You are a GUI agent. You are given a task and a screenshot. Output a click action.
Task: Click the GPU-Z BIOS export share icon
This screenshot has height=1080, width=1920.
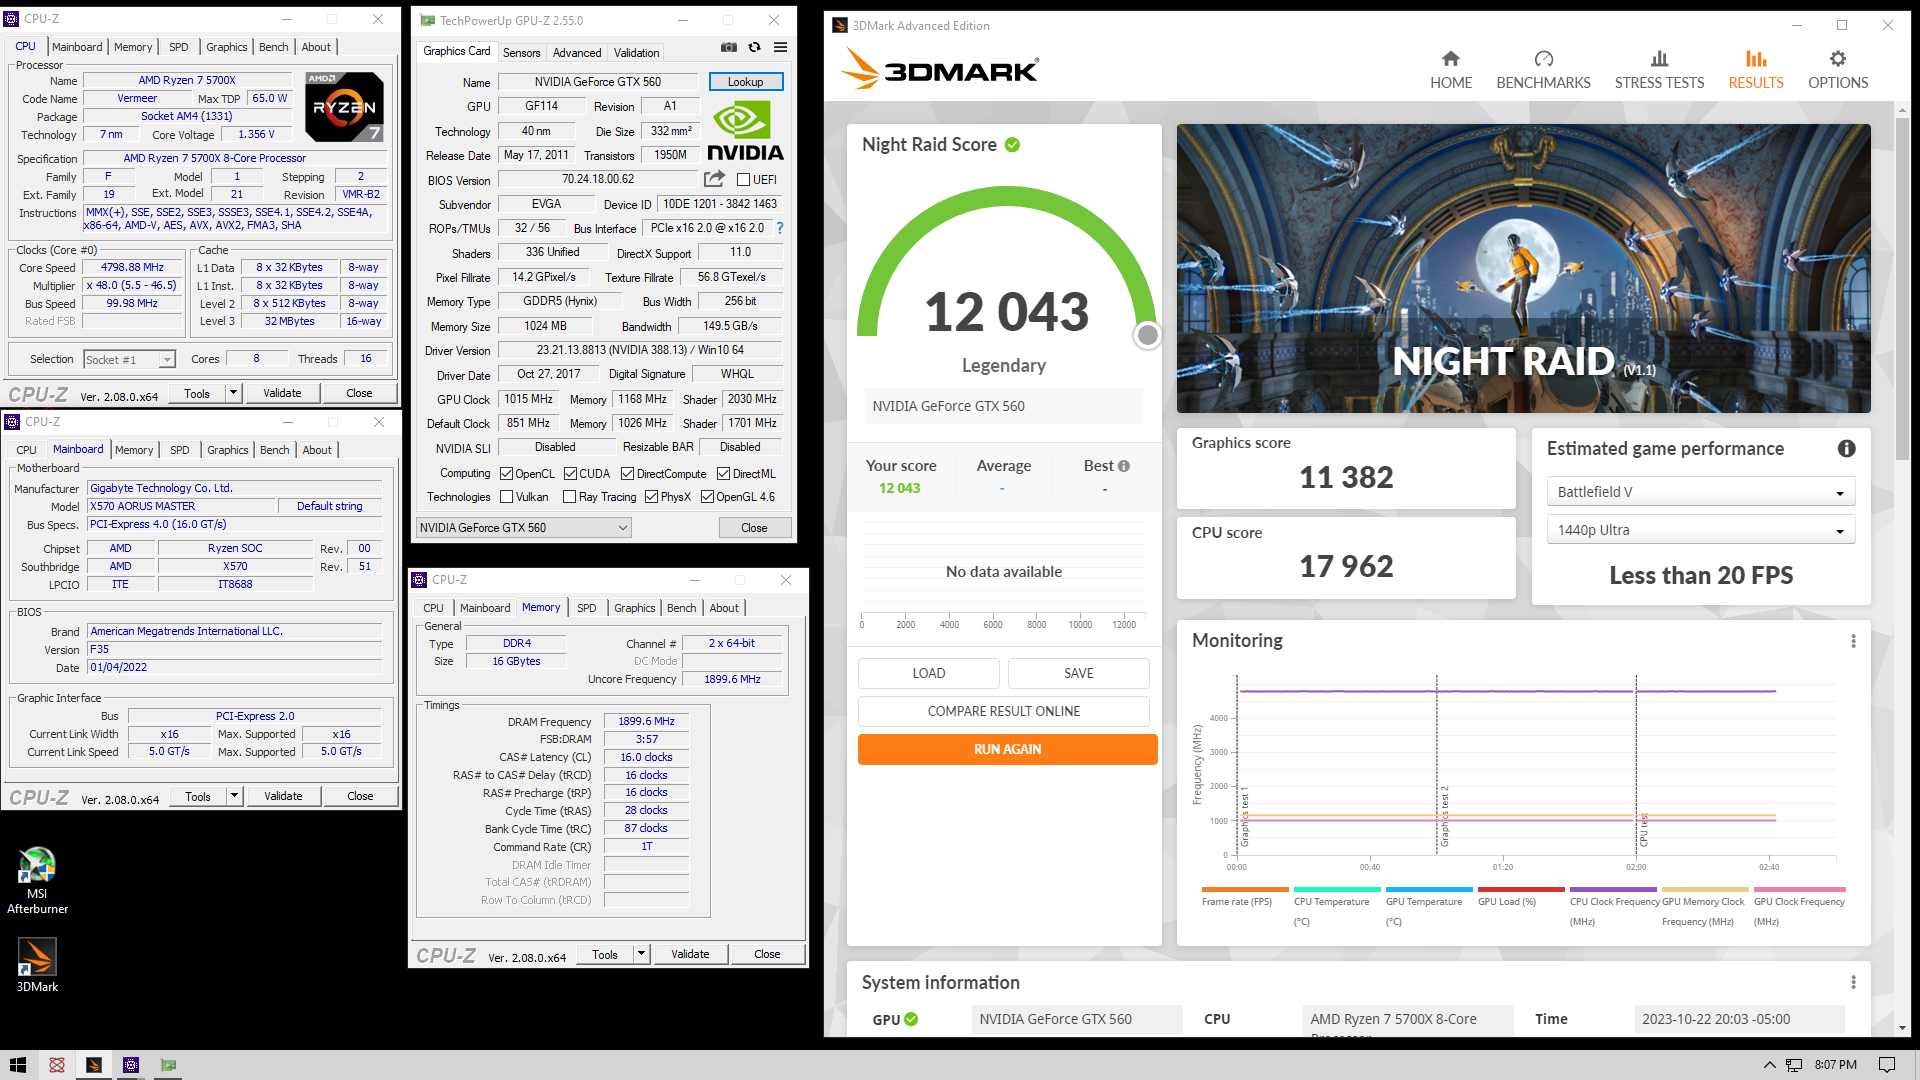tap(714, 179)
